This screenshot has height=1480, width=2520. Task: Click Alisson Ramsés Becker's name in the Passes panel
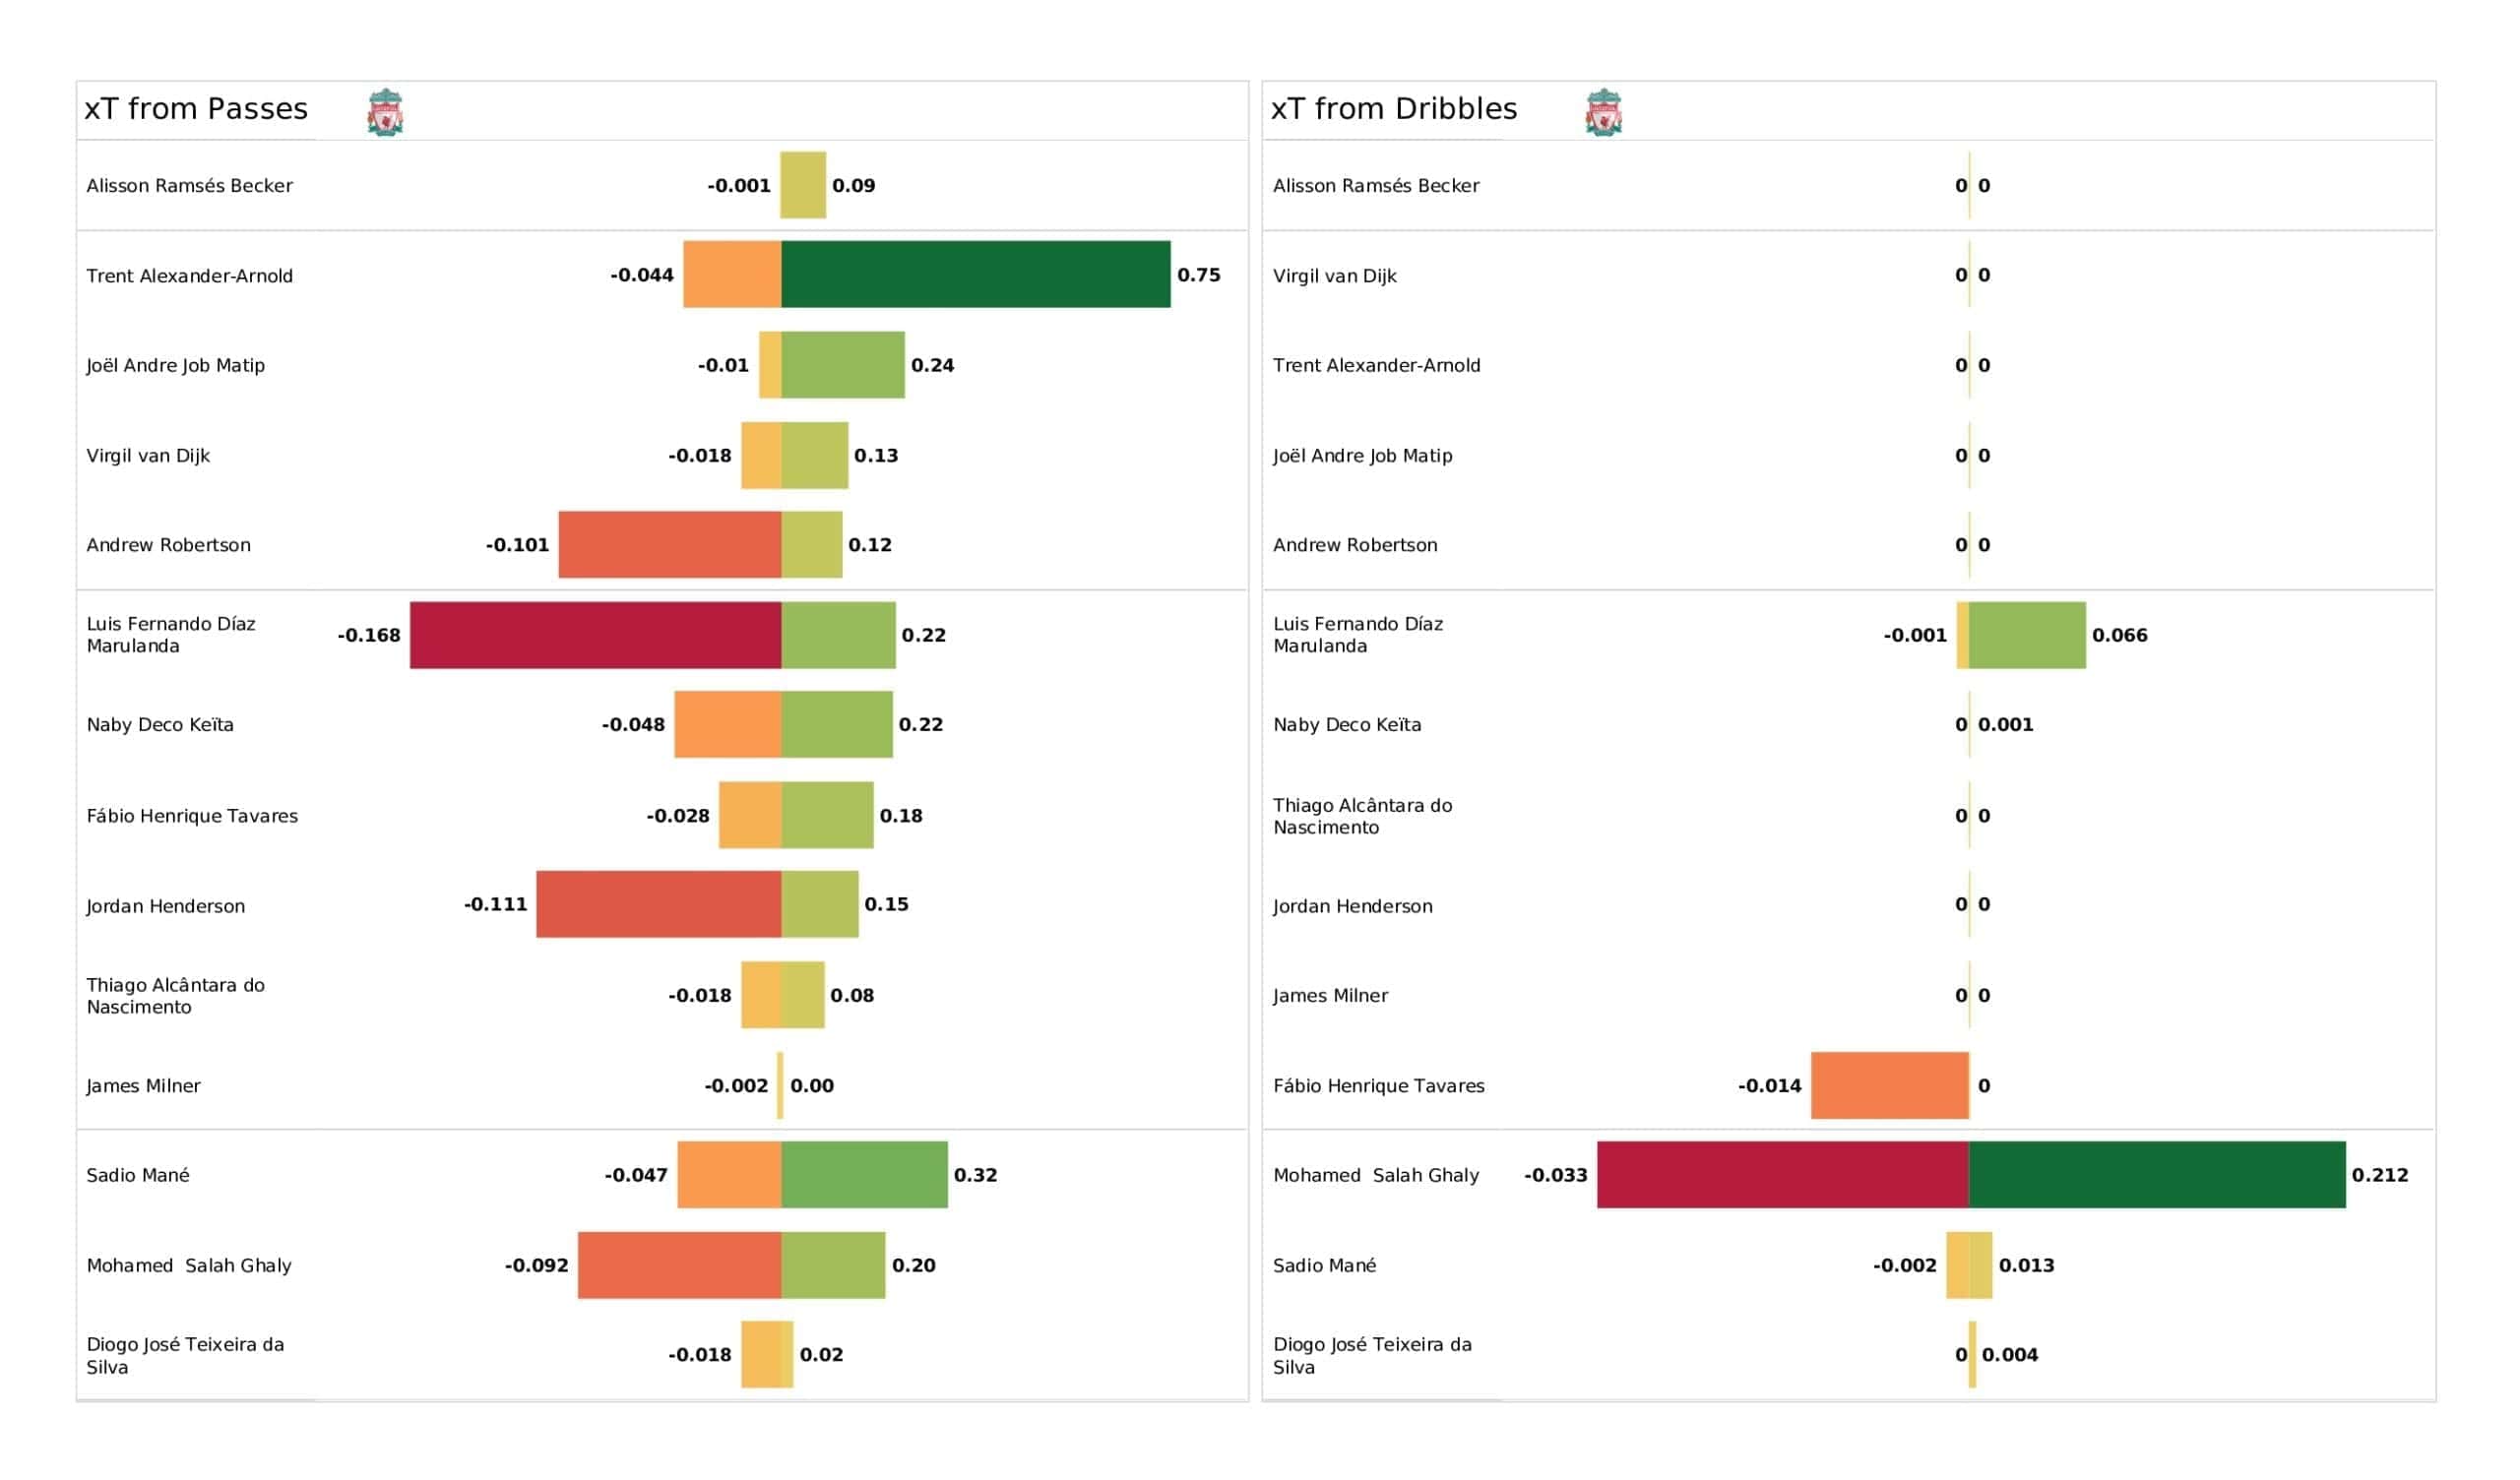click(189, 186)
